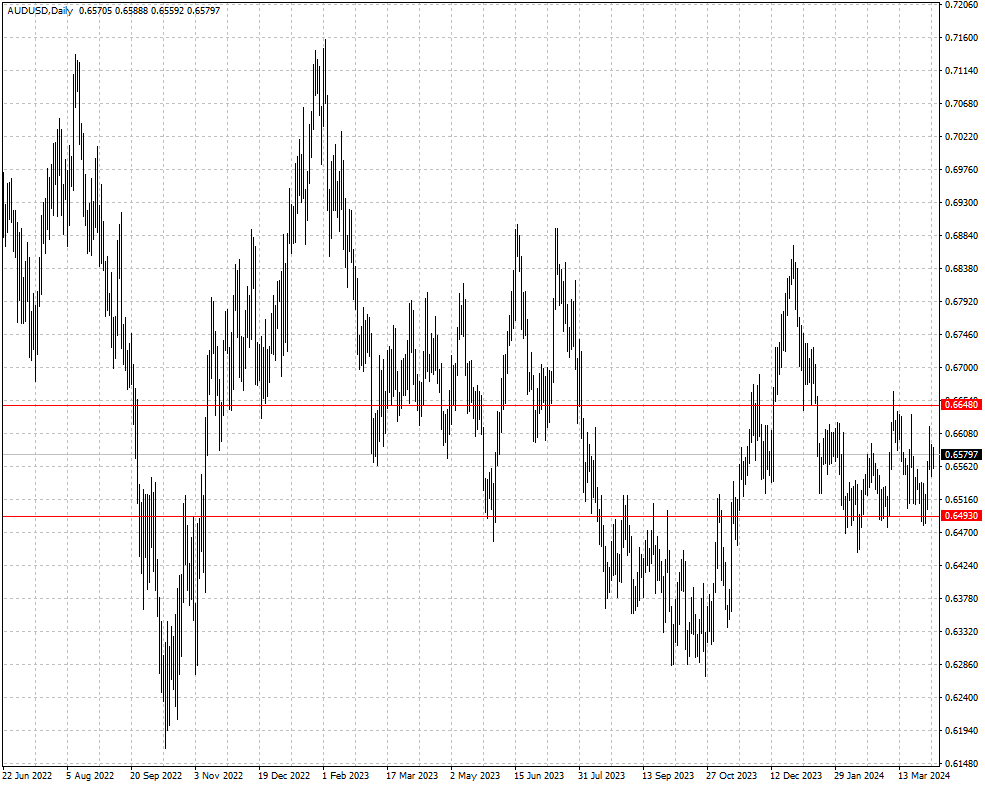
Task: Click the 0.69300 price axis label
Action: click(x=962, y=202)
